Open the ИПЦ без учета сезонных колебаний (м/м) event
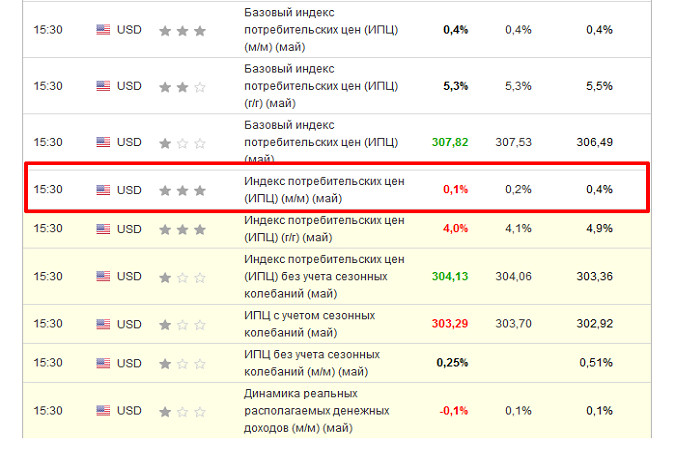 312,362
